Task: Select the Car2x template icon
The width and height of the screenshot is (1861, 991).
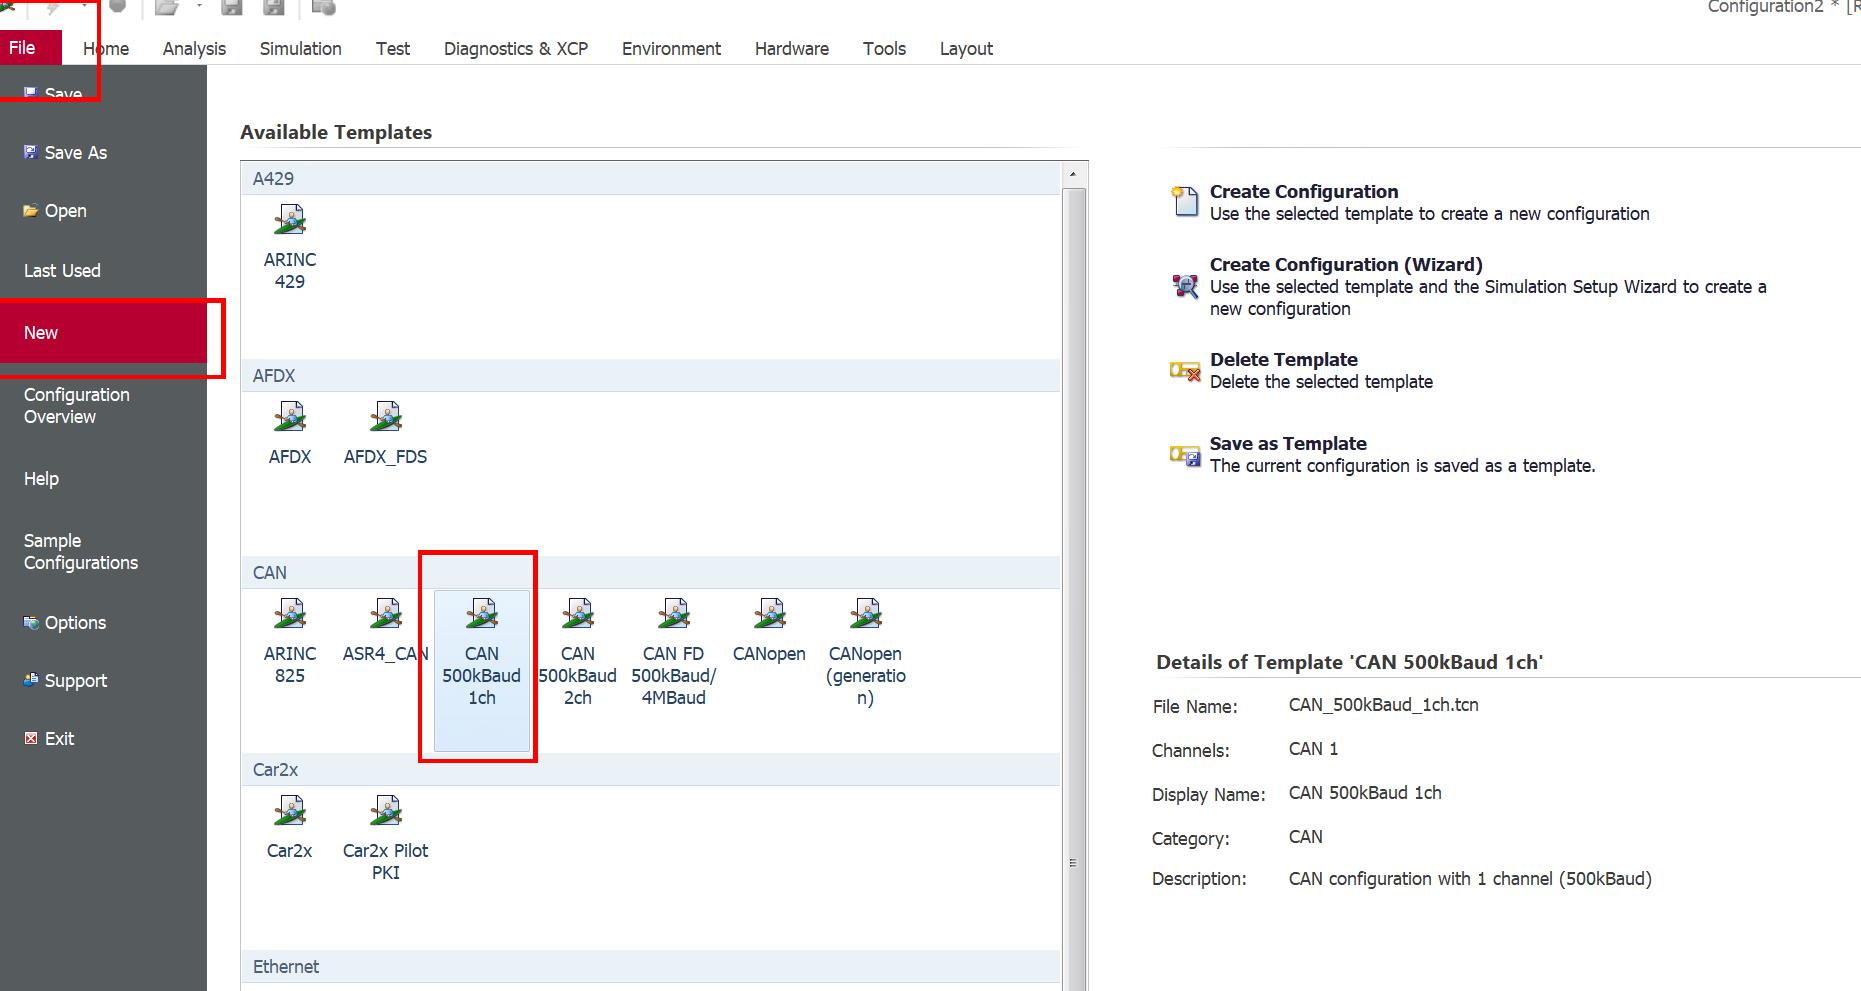Action: 290,810
